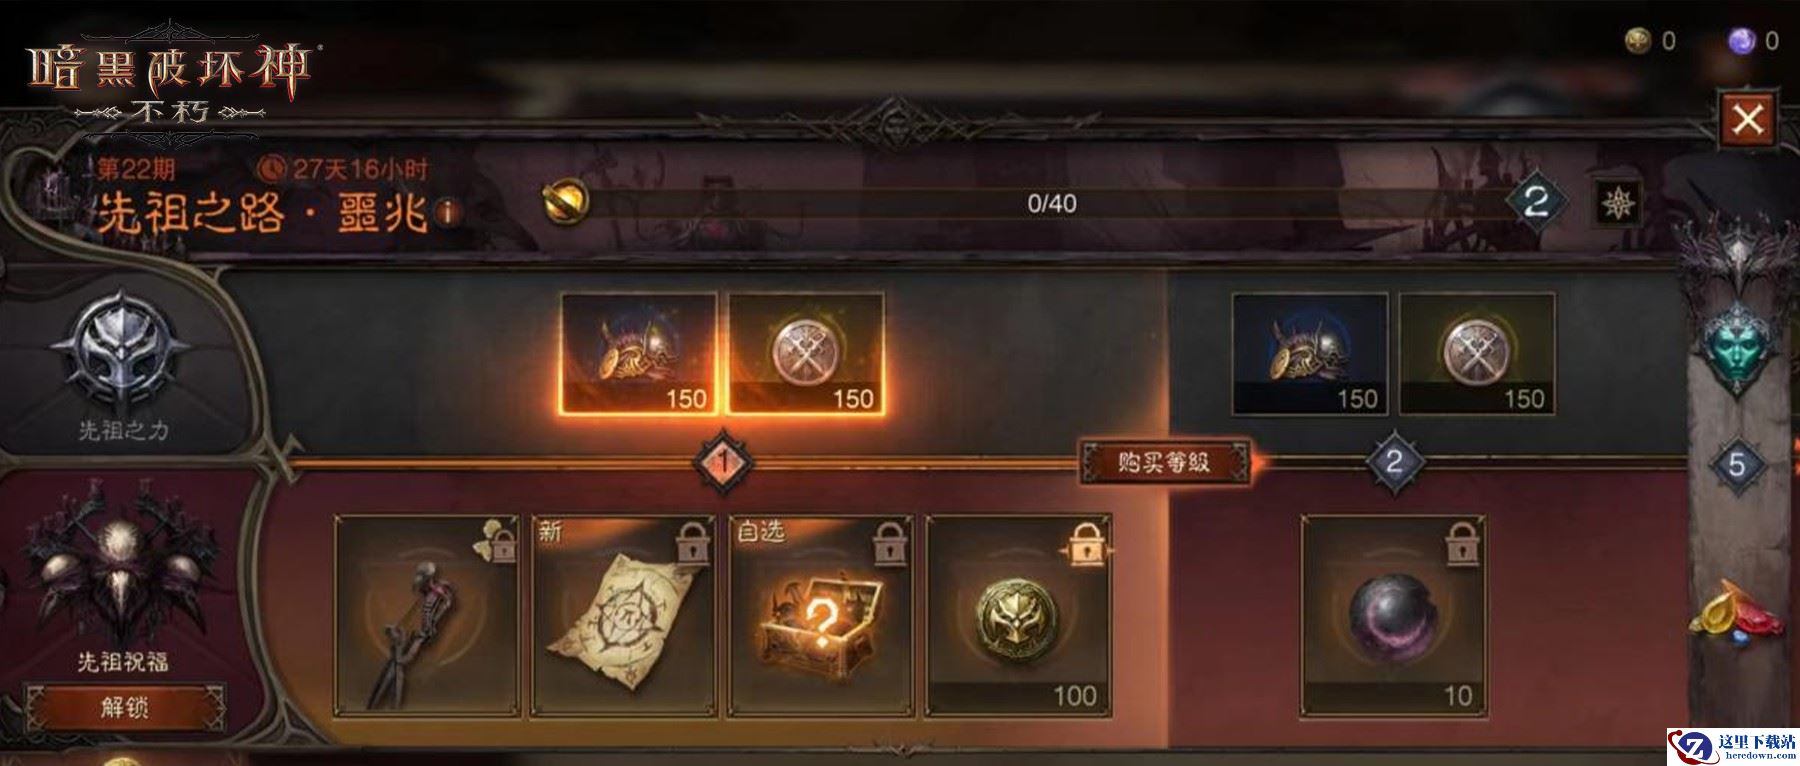Viewport: 1800px width, 766px height.
Task: Click the info icon beside 先祖之路·噩兆
Action: point(449,212)
